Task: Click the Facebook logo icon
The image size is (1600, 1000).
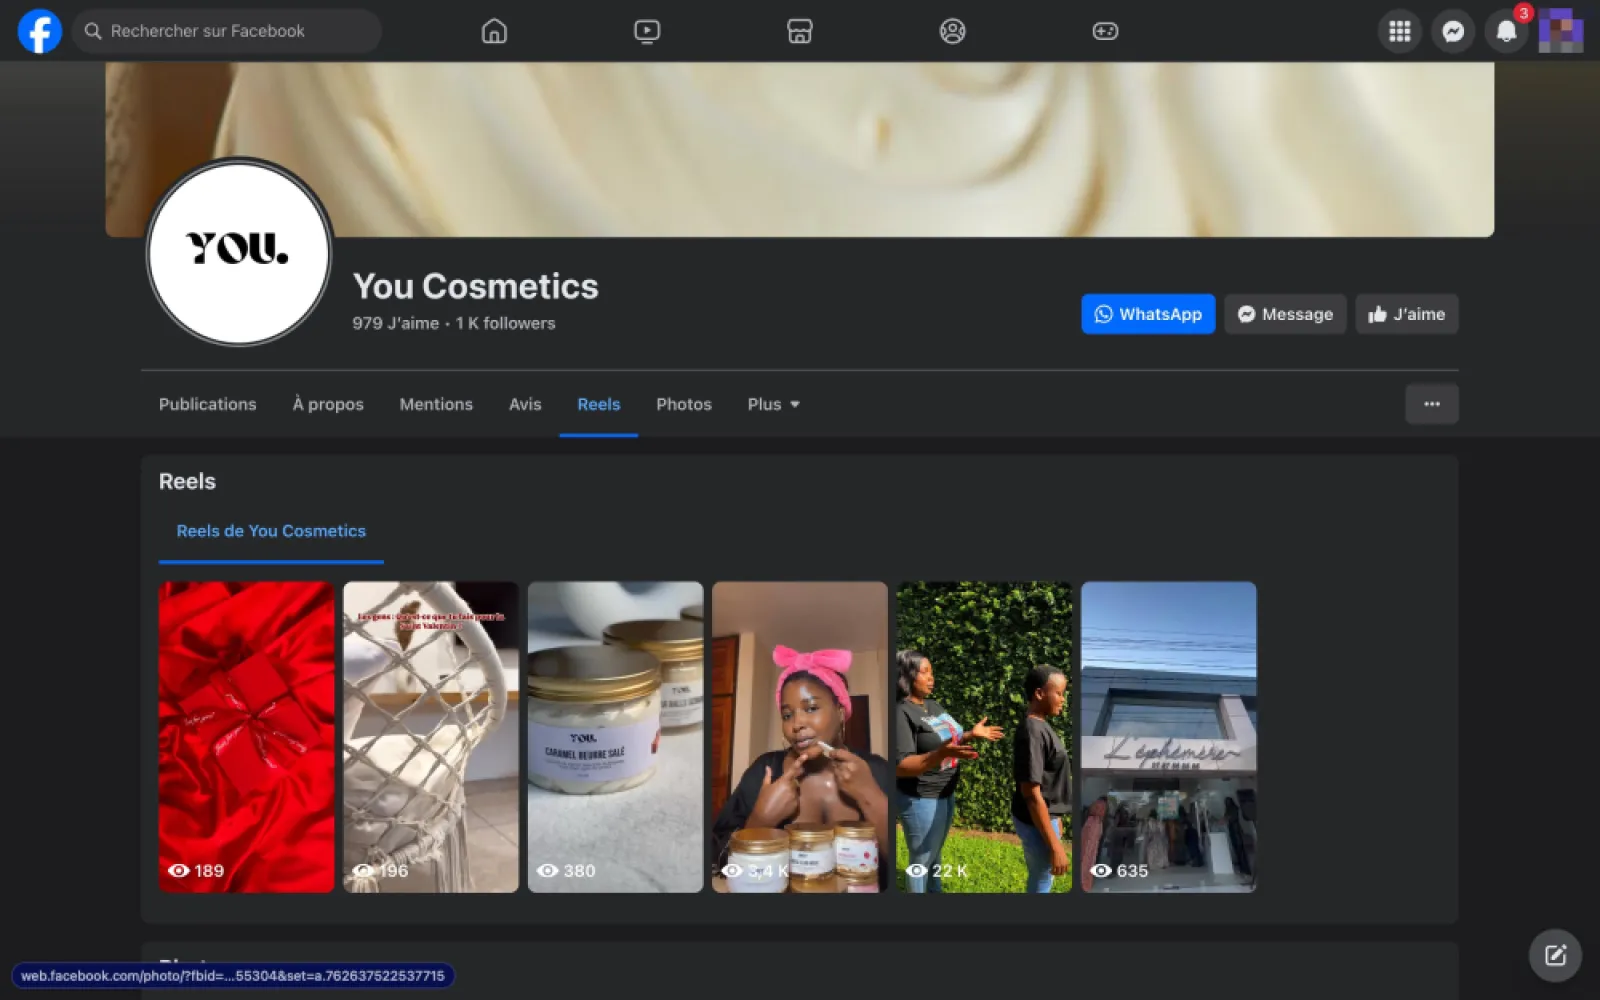Action: click(x=40, y=31)
